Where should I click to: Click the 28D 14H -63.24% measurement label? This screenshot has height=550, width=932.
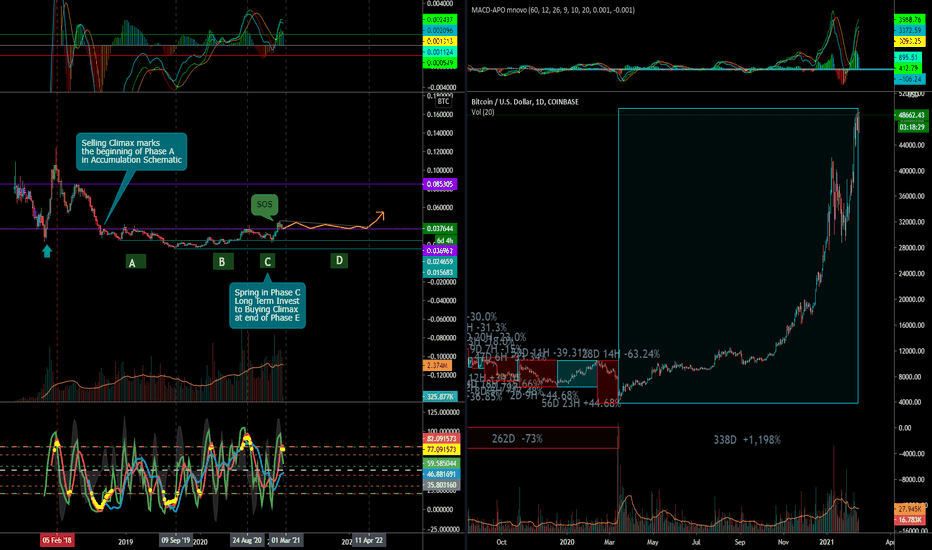[621, 354]
